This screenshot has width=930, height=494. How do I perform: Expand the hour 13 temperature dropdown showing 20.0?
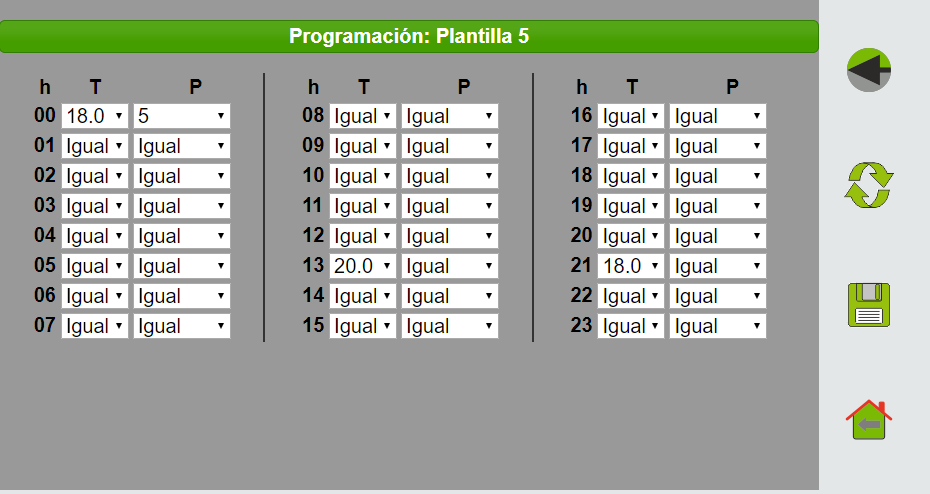(363, 266)
